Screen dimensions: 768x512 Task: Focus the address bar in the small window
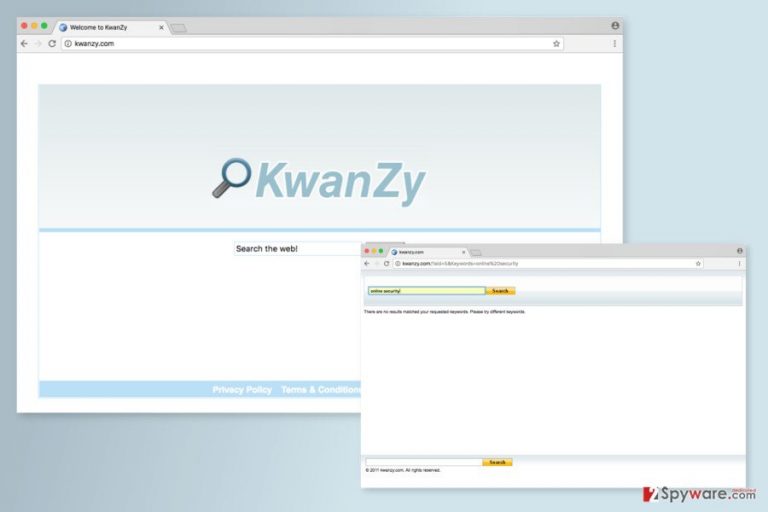[x=549, y=264]
